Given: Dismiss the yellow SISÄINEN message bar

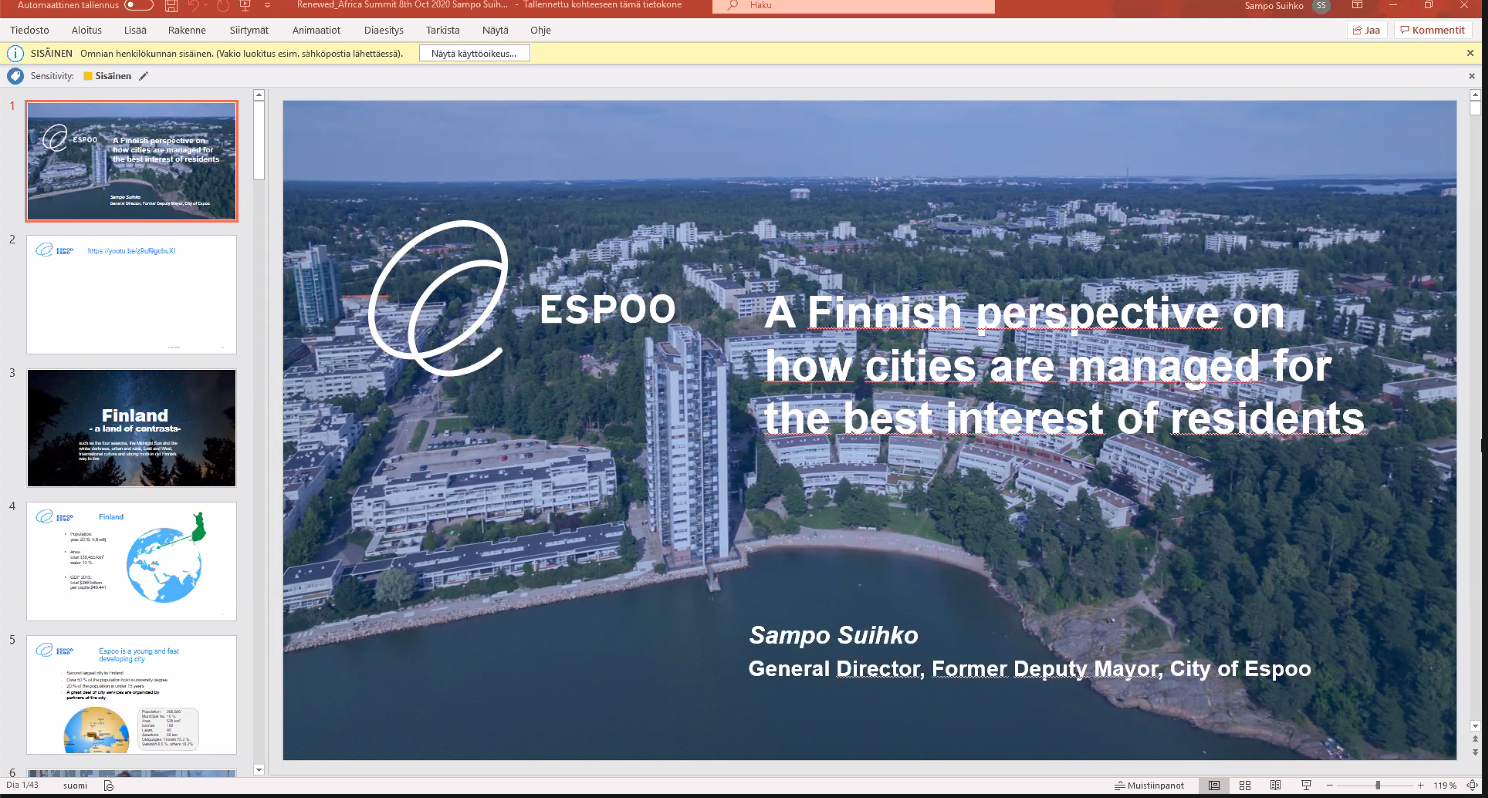Looking at the screenshot, I should (1470, 53).
